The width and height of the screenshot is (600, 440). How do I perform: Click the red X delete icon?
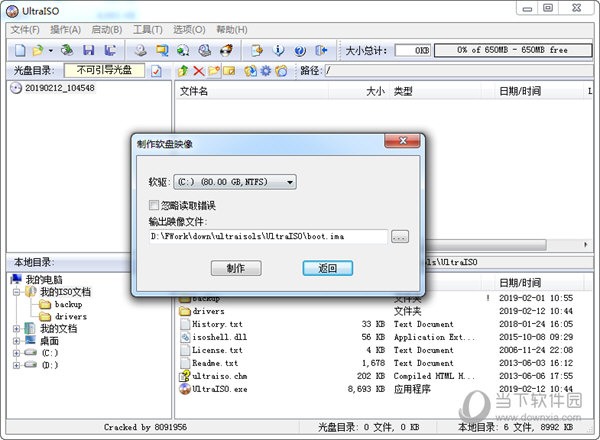[199, 71]
